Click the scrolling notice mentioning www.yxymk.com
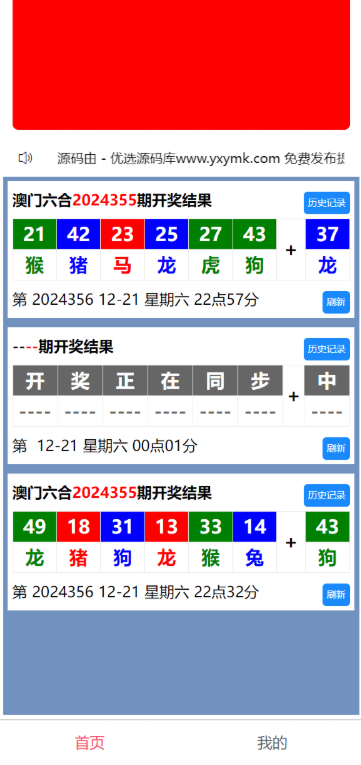Viewport: 361px width, 765px height. tap(201, 158)
